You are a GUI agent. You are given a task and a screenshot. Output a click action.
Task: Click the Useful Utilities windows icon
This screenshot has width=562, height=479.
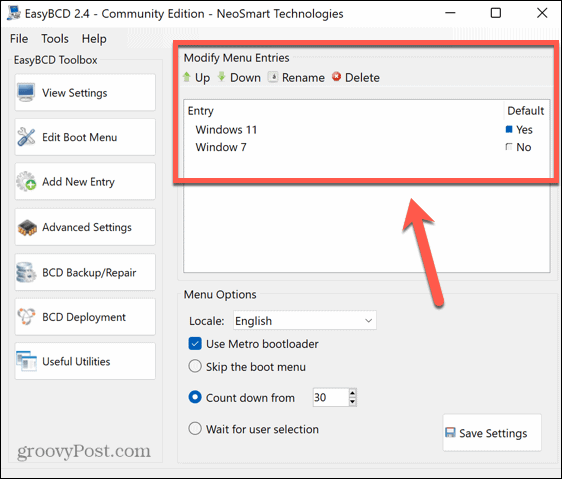pos(27,361)
